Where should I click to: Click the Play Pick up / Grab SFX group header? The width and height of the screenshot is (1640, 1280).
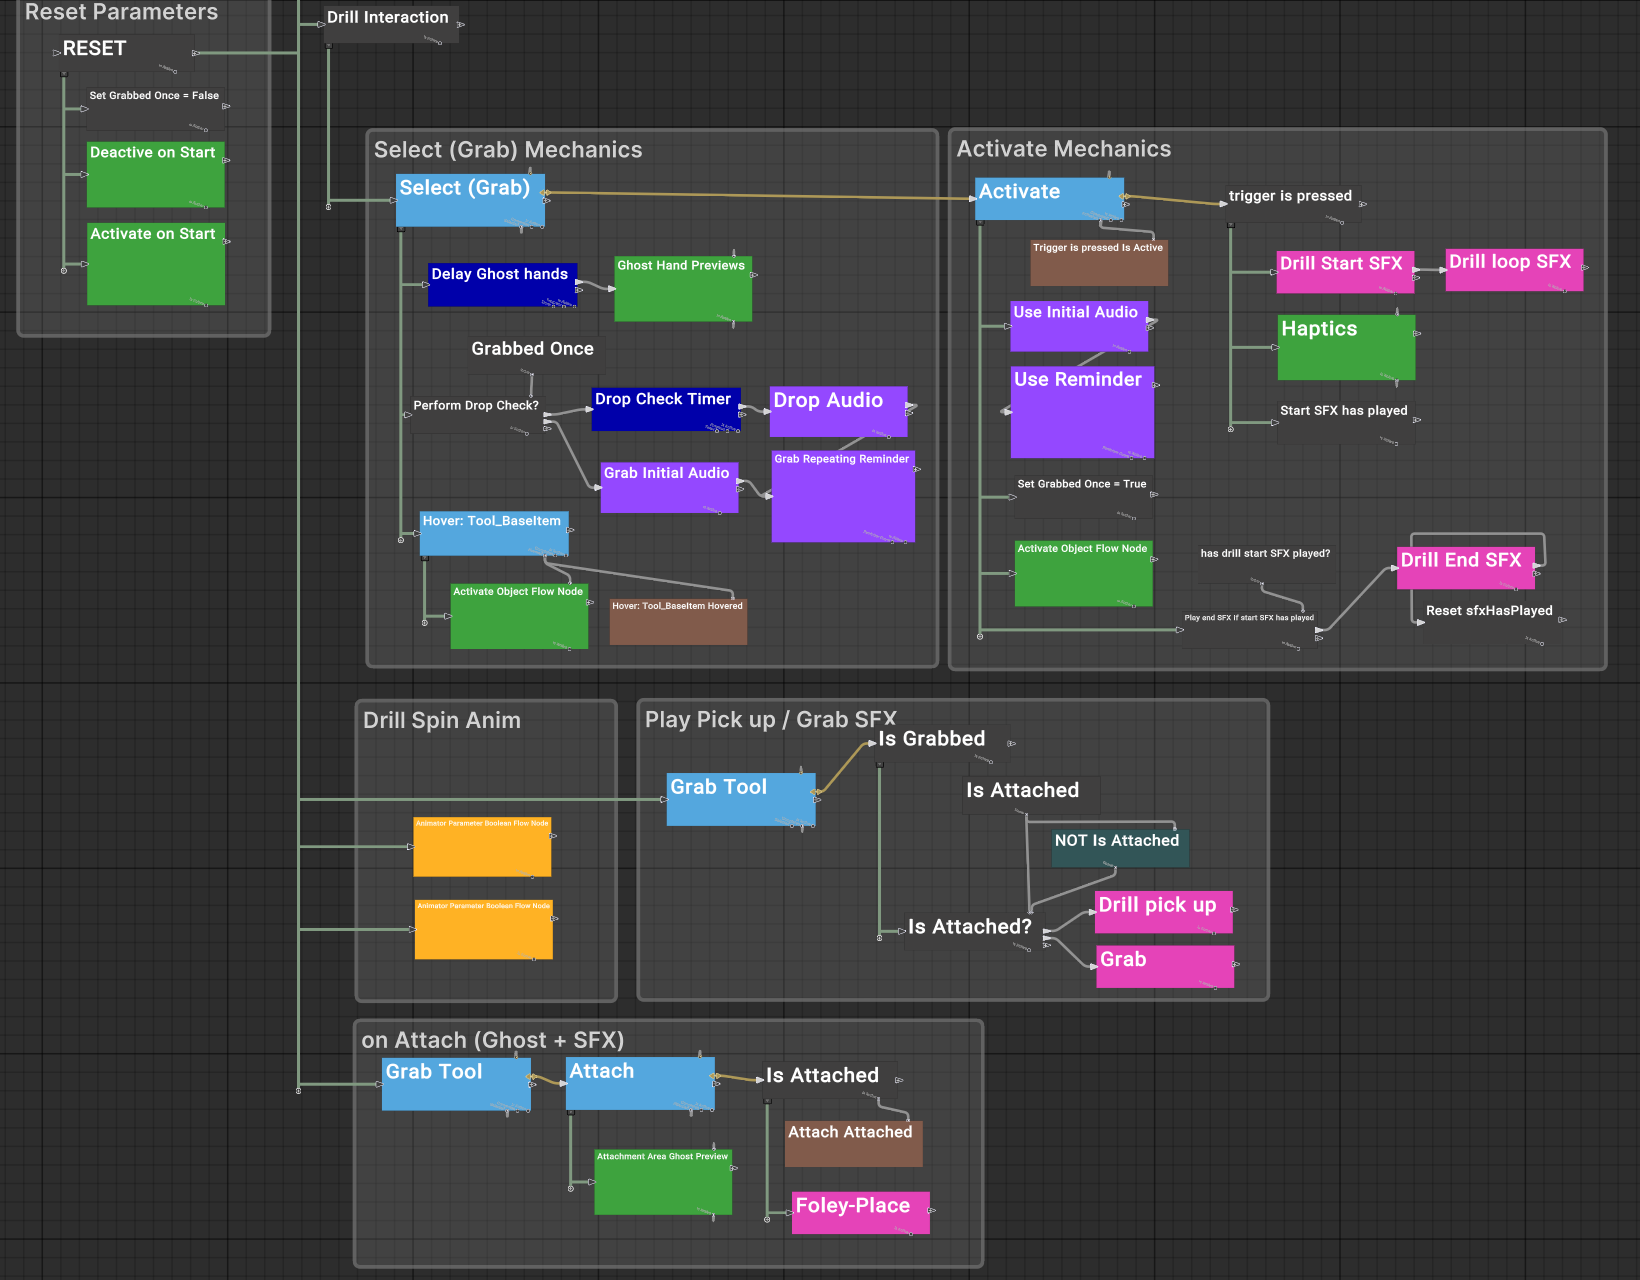(x=770, y=718)
